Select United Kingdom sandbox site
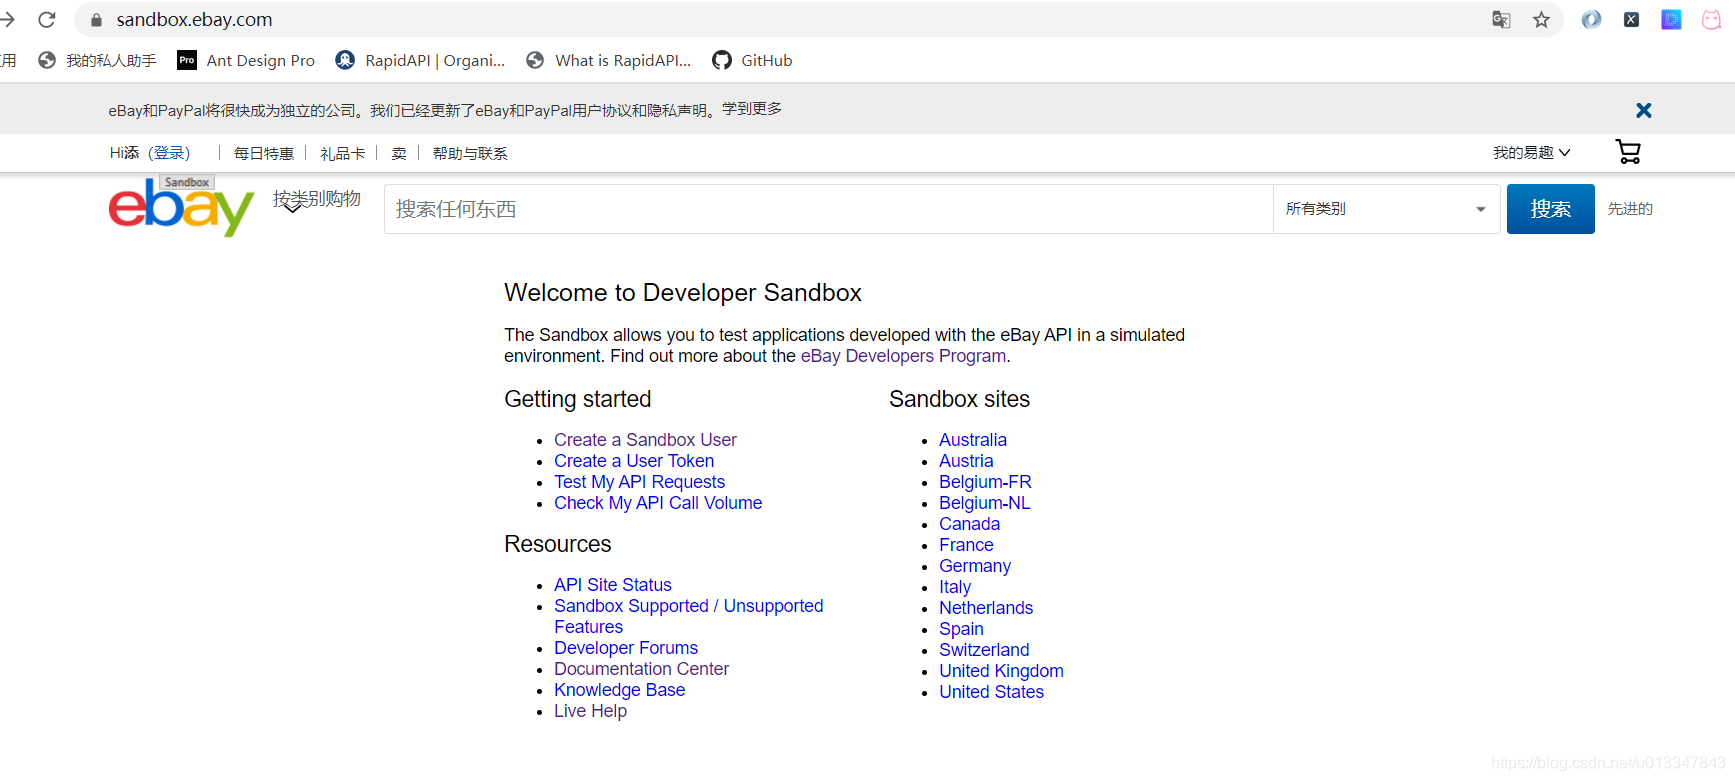The image size is (1735, 781). (1001, 671)
